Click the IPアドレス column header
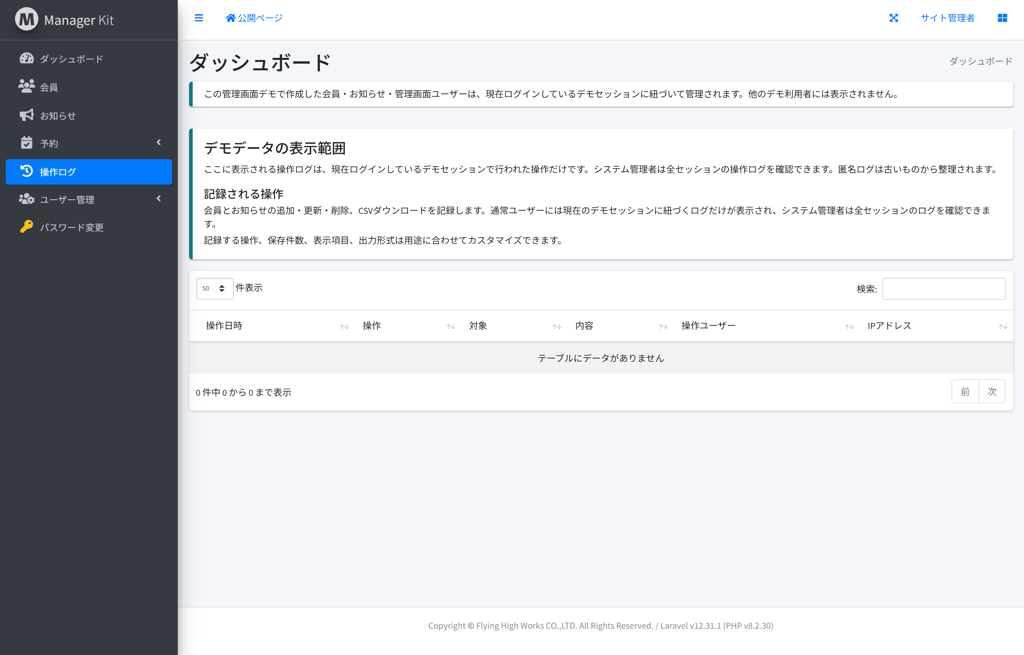The width and height of the screenshot is (1024, 655). pyautogui.click(x=936, y=326)
